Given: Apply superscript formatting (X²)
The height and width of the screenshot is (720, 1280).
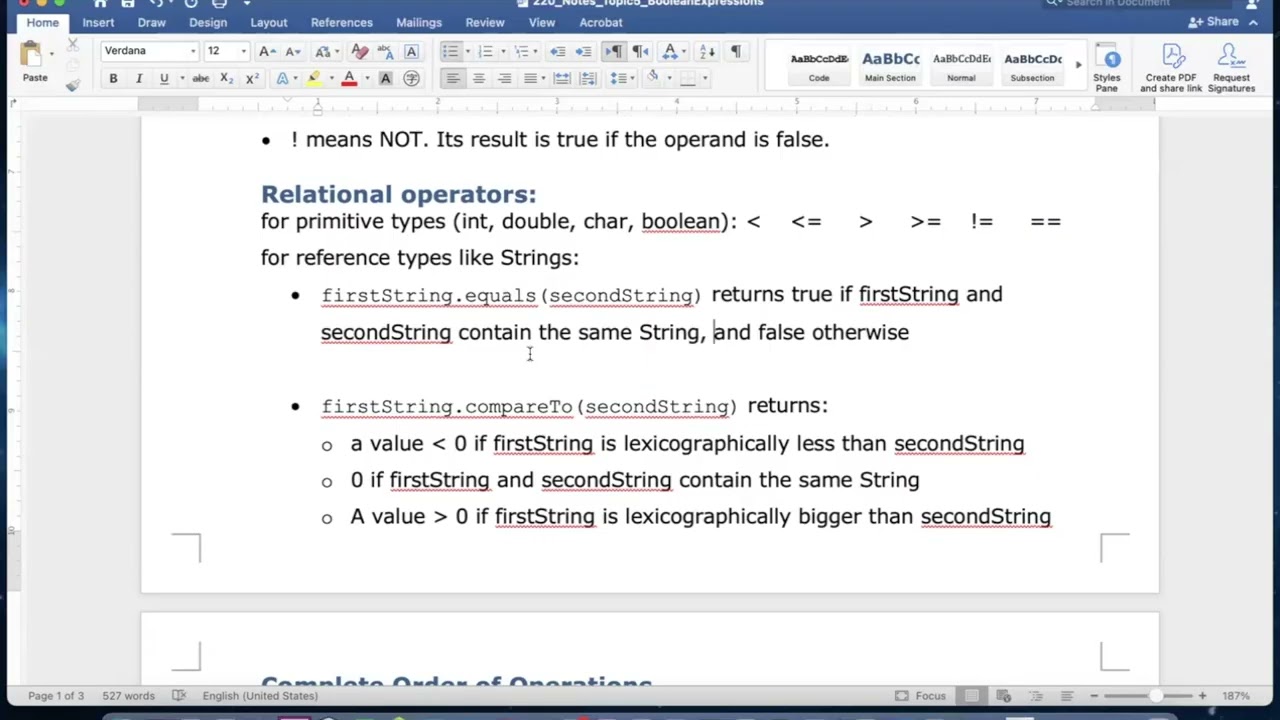Looking at the screenshot, I should coord(252,78).
